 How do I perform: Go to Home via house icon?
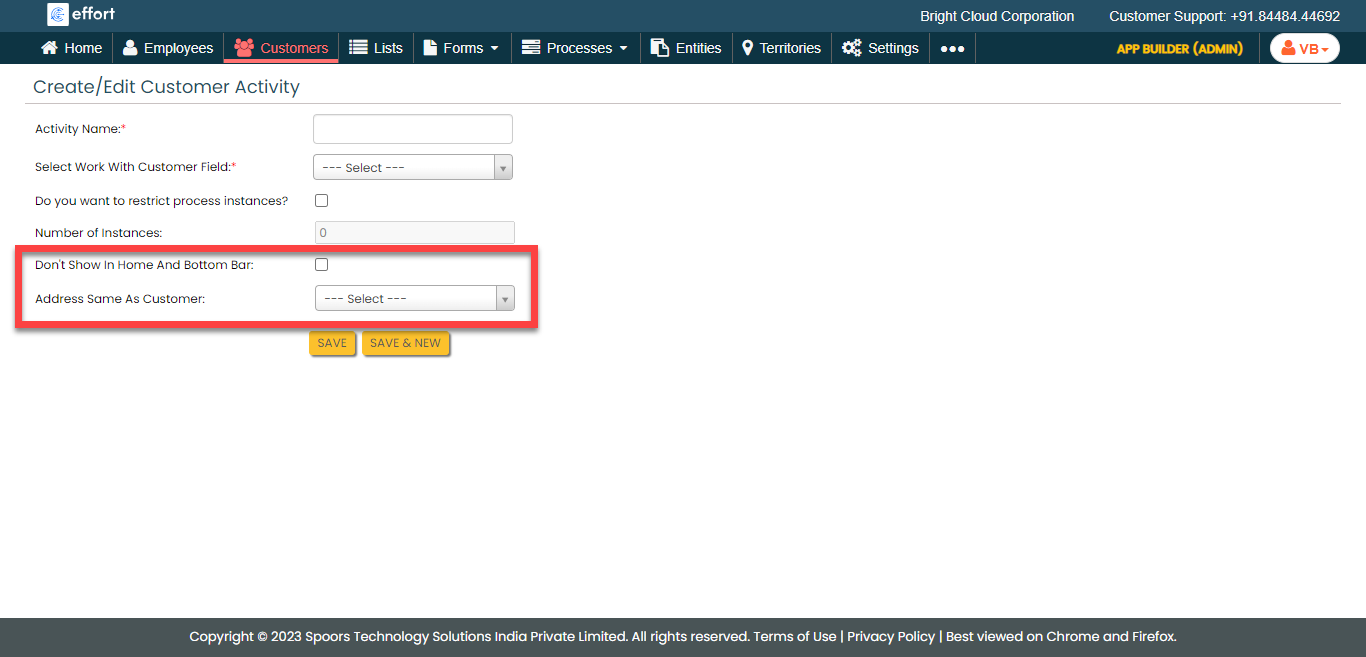coord(49,48)
